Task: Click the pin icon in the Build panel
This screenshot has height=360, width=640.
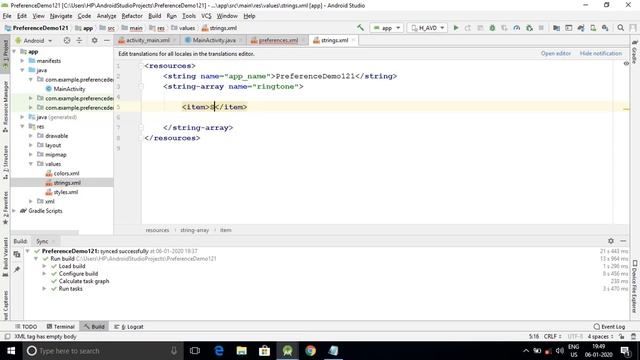Action: click(x=17, y=269)
